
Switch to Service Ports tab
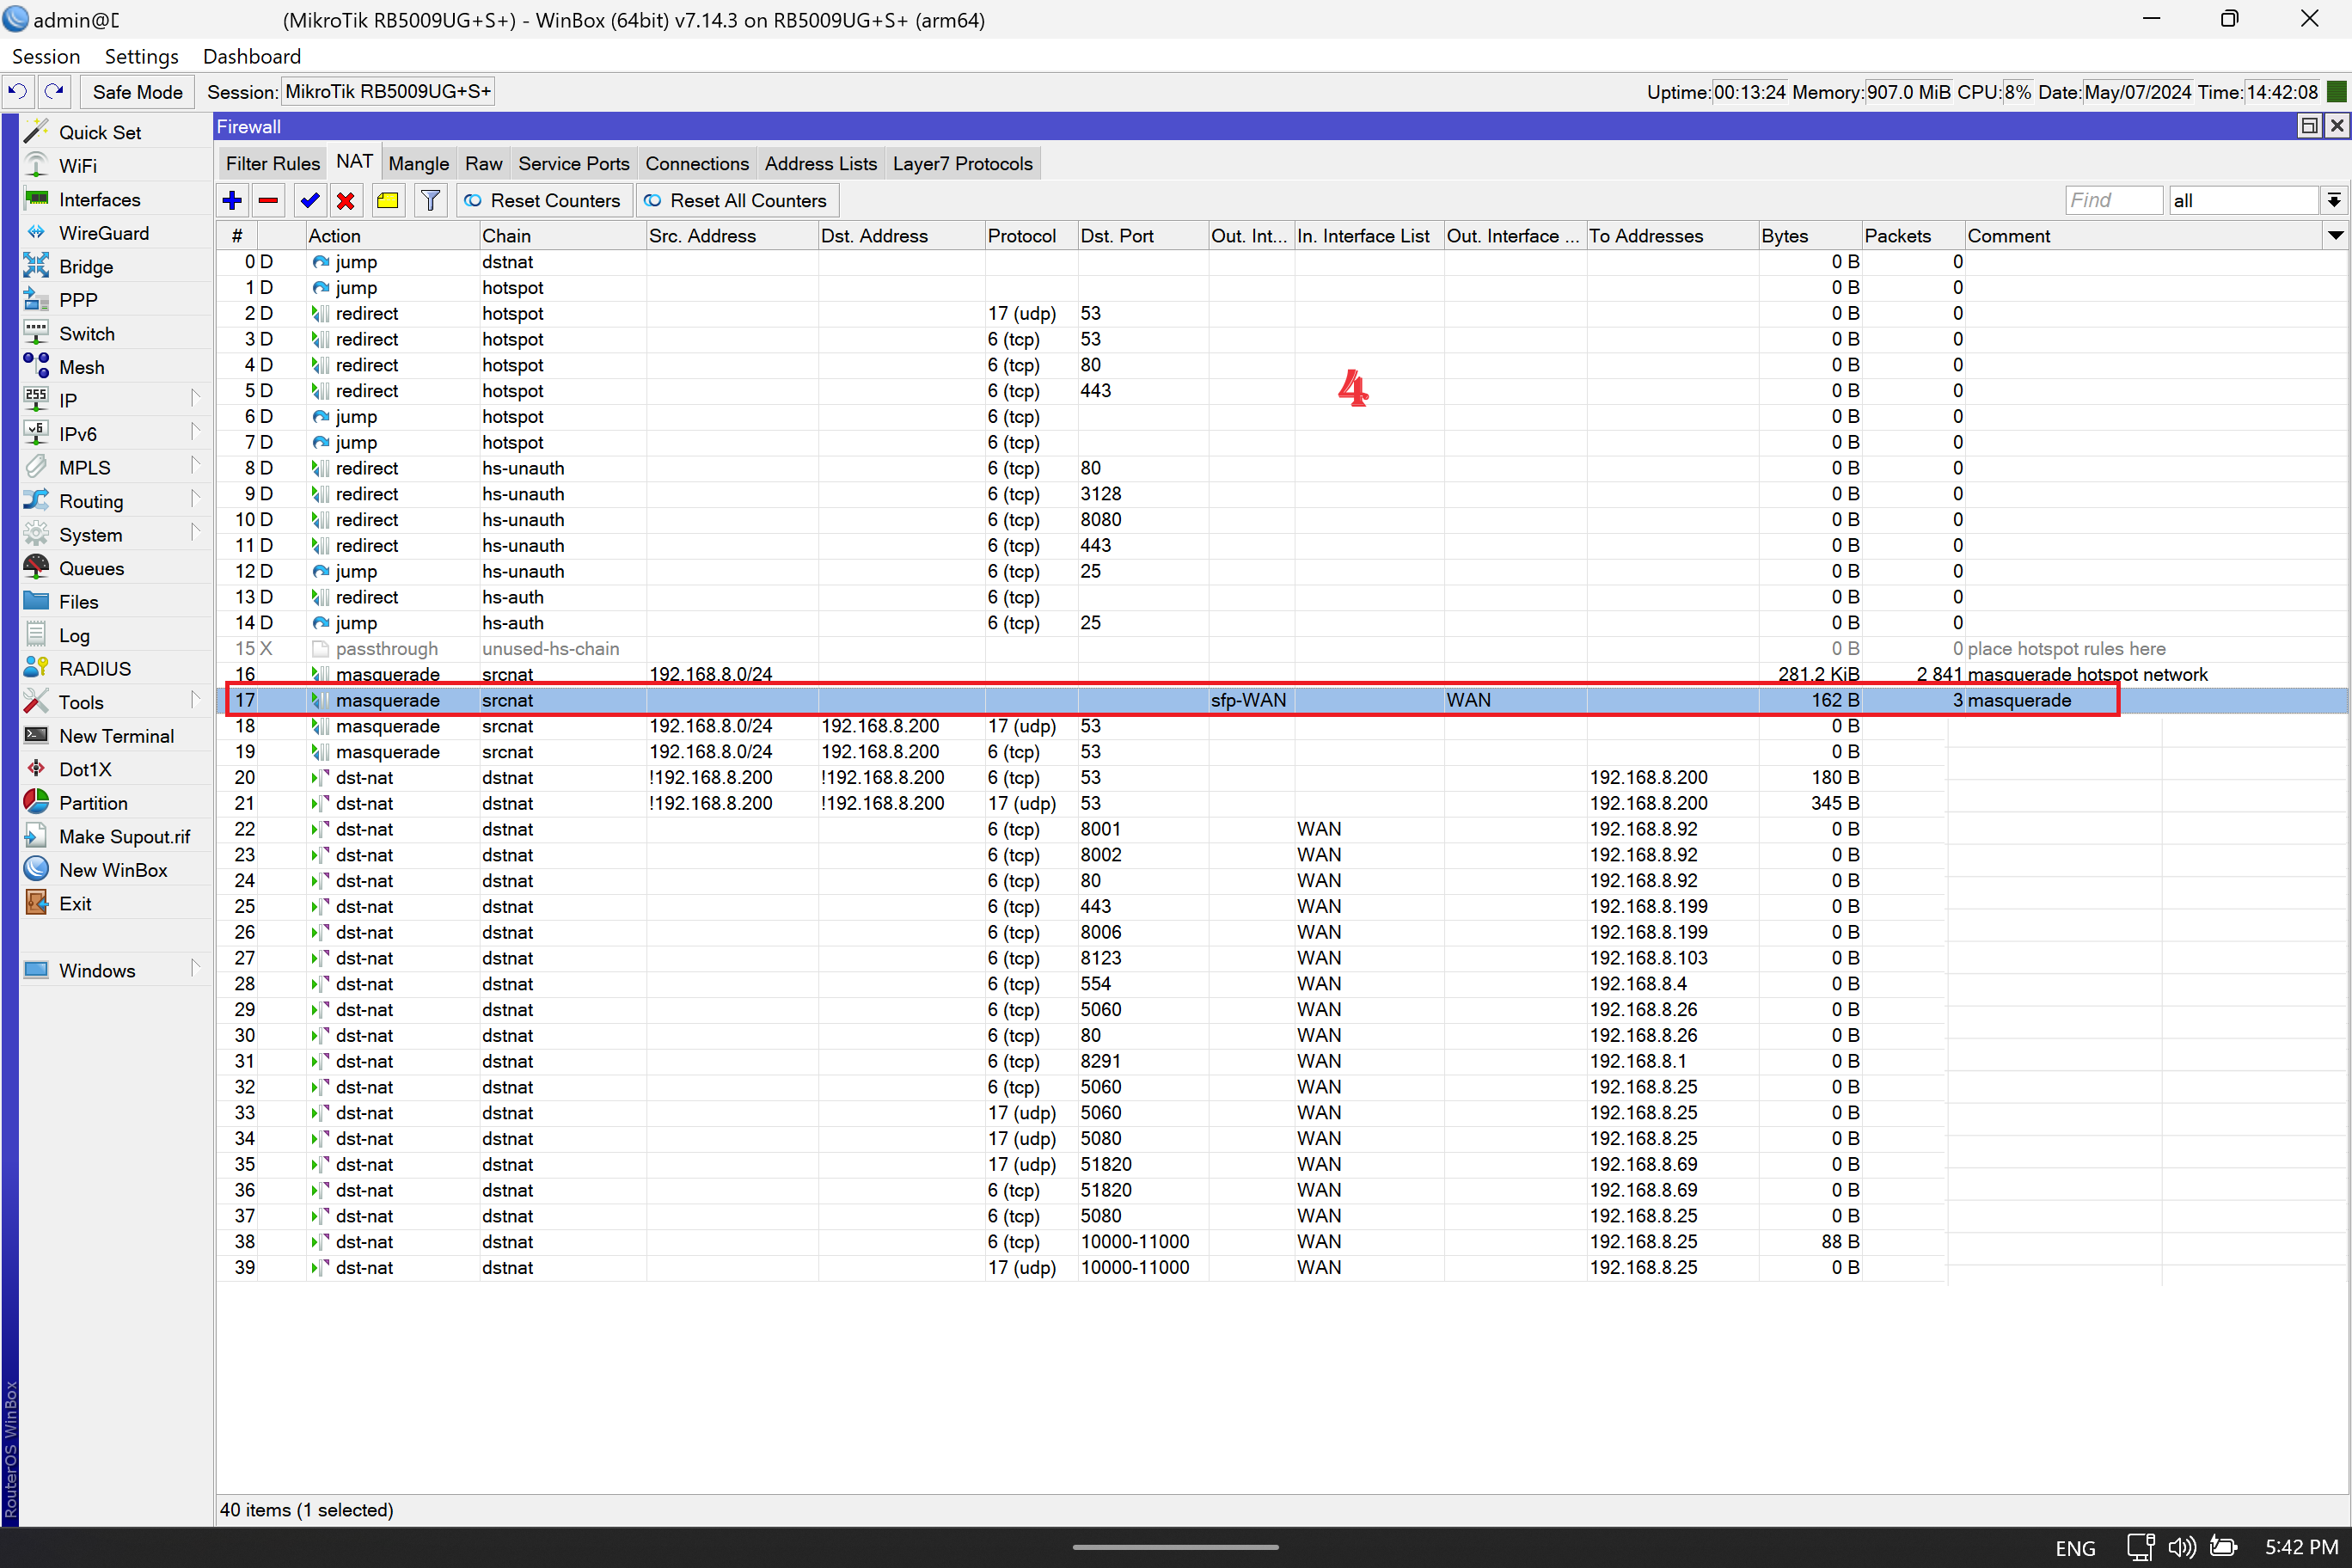point(573,163)
